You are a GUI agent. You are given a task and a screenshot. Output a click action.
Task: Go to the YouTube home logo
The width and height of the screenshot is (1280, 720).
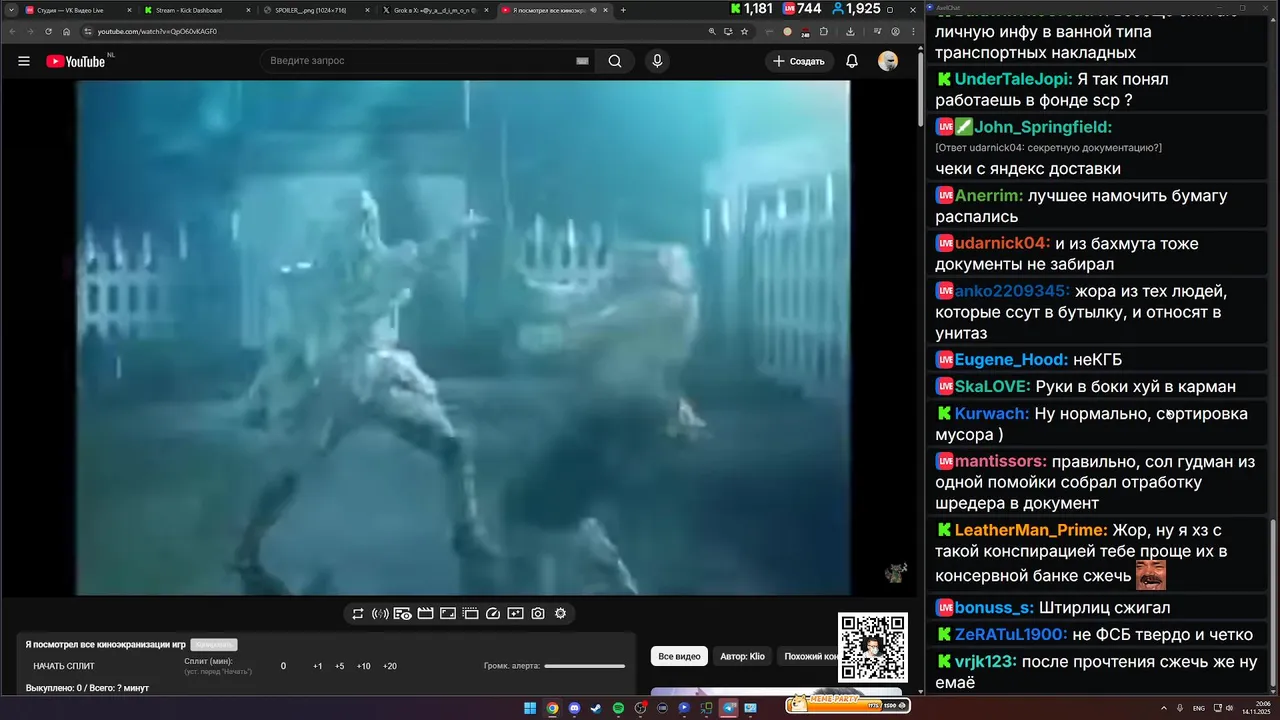coord(75,61)
